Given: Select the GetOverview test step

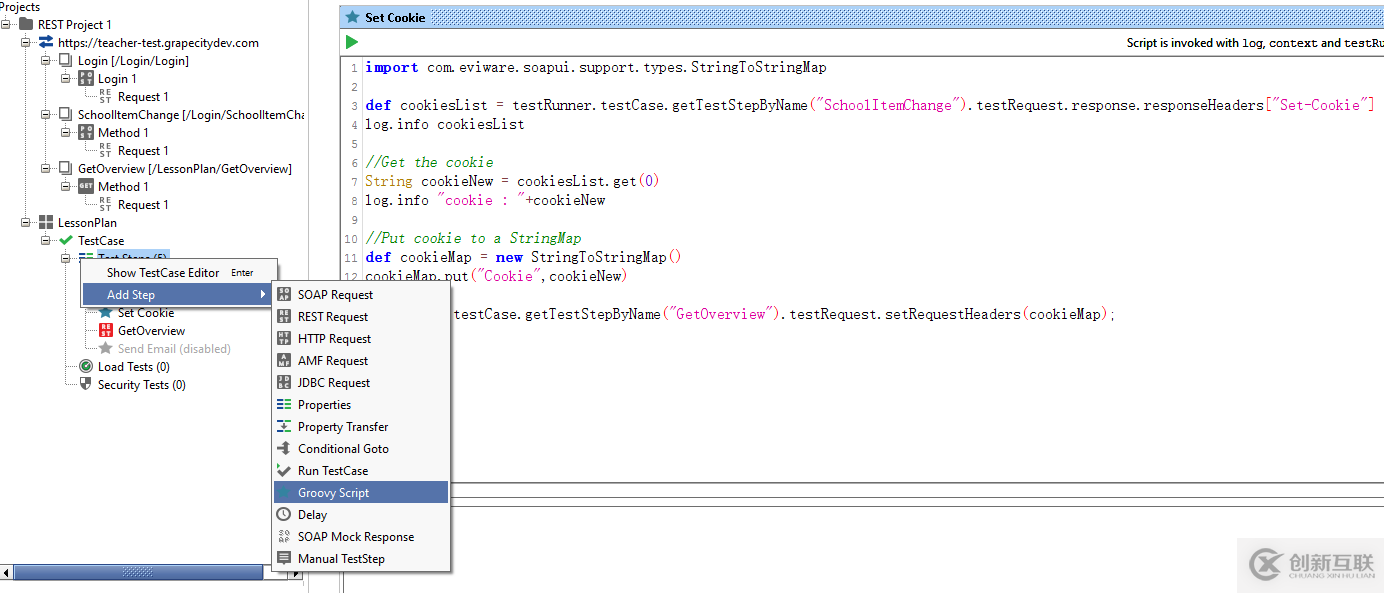Looking at the screenshot, I should click(x=151, y=330).
